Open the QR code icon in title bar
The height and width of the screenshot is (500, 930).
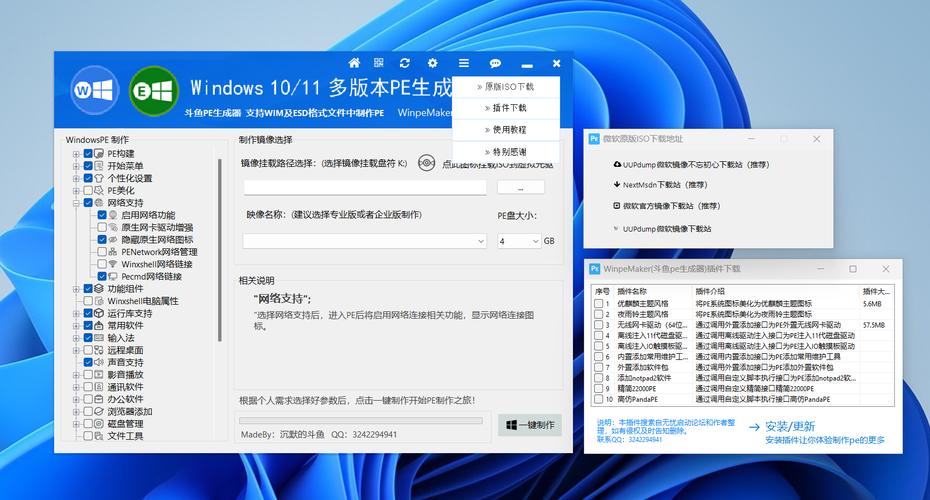tap(379, 63)
